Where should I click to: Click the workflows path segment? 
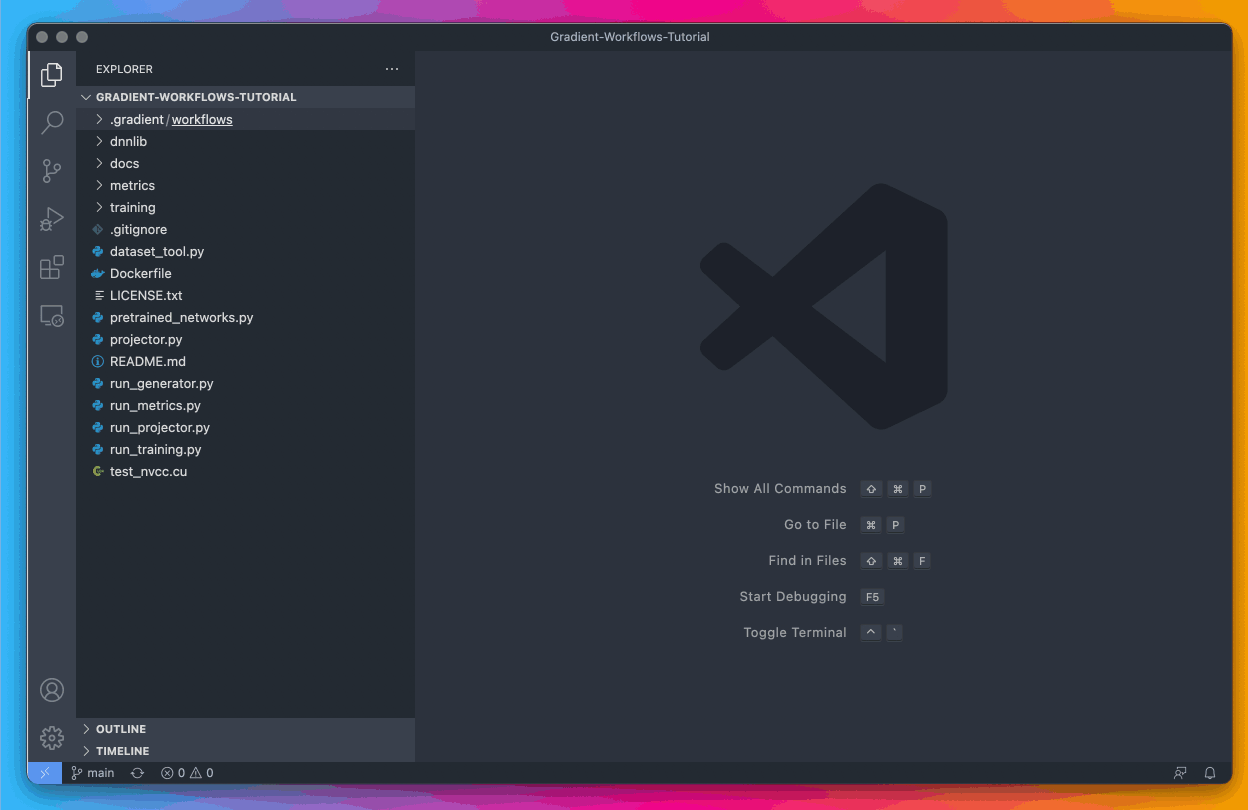202,119
